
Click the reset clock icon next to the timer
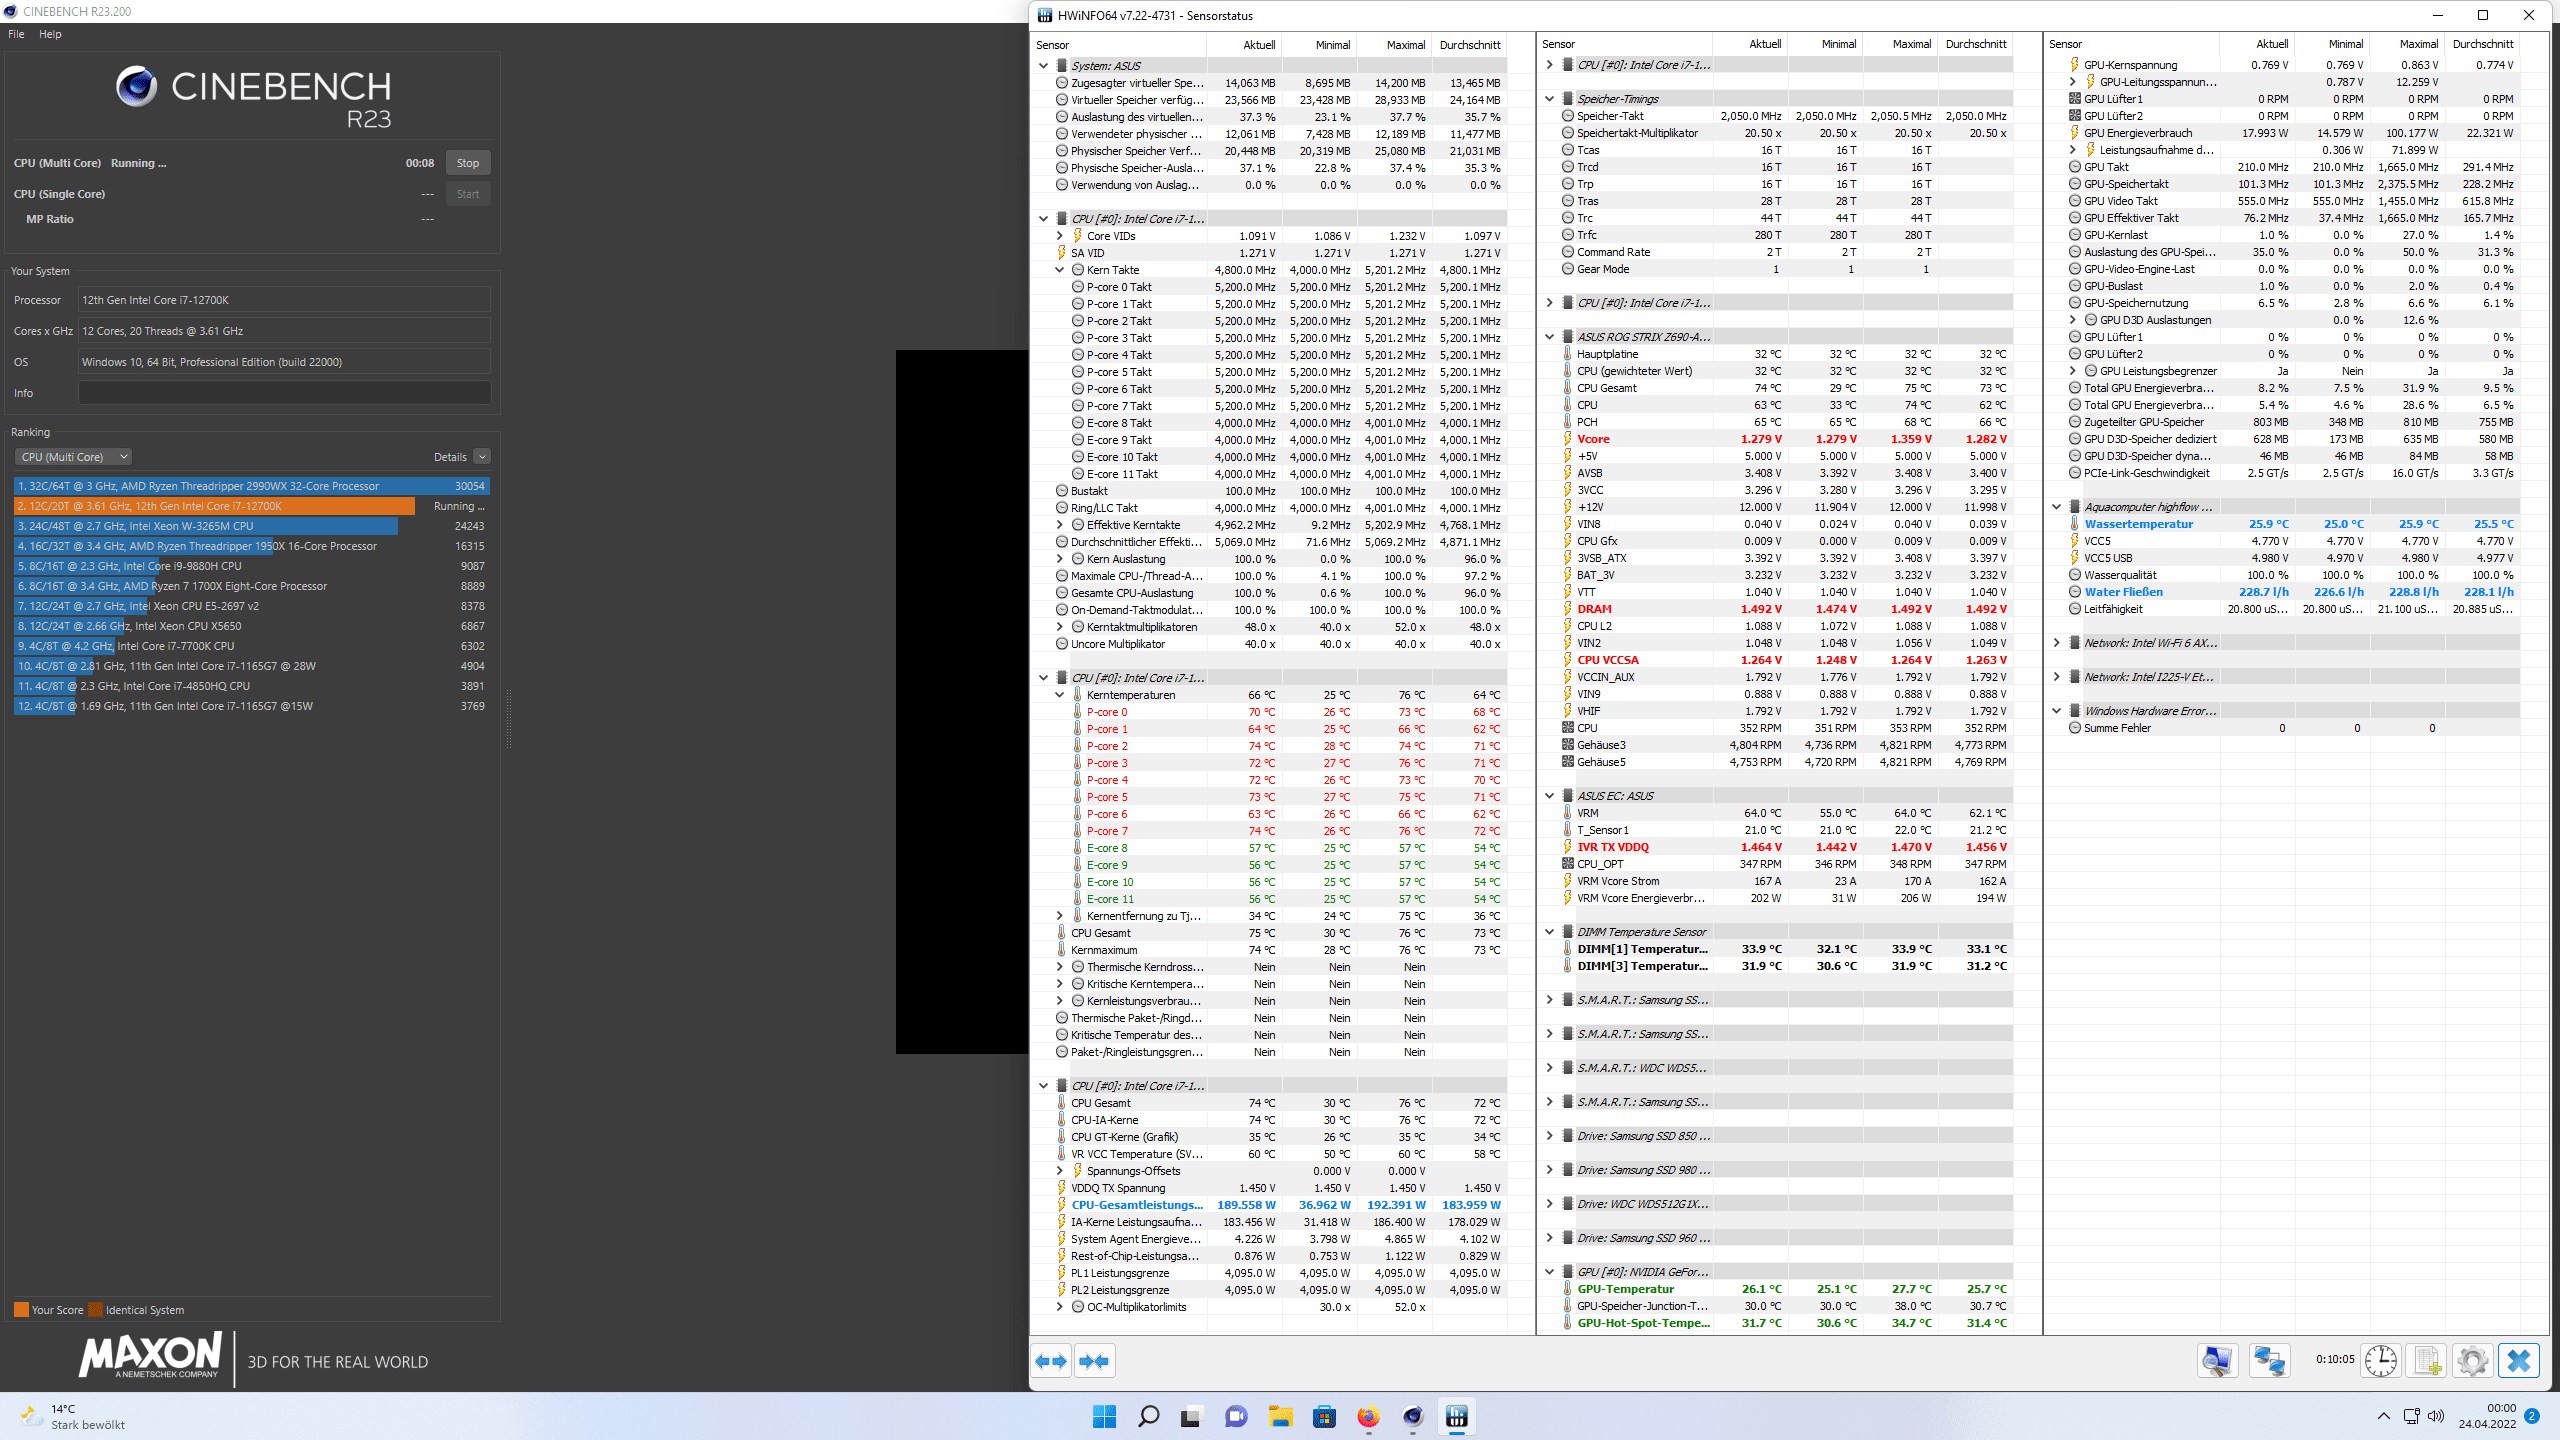2381,1361
